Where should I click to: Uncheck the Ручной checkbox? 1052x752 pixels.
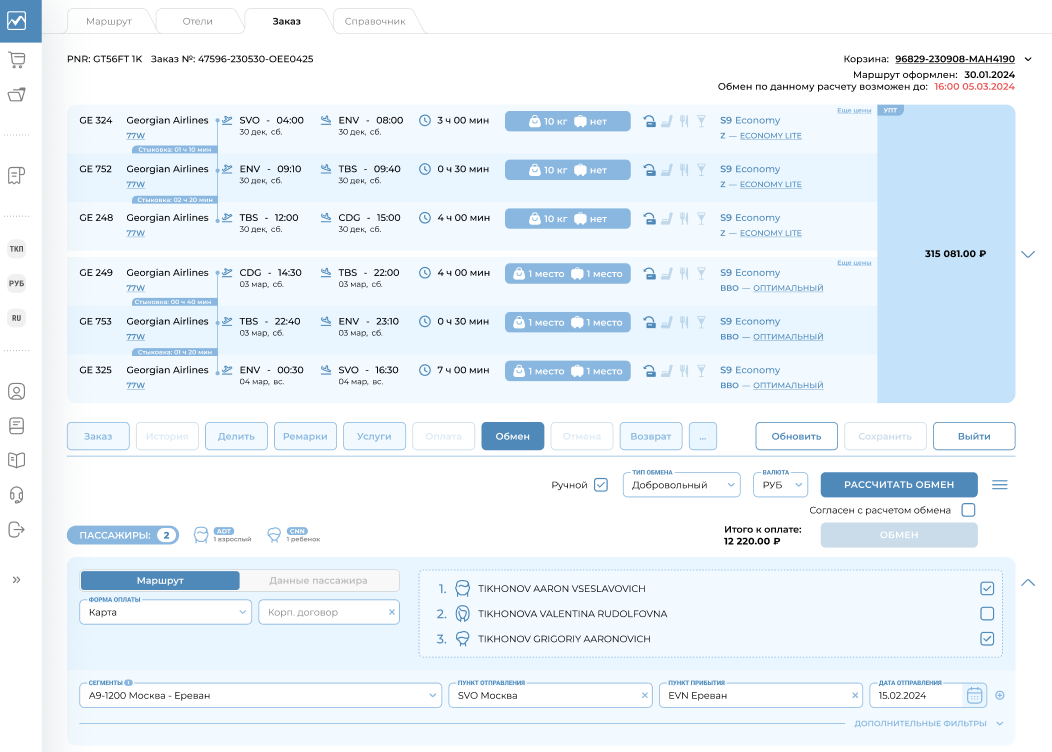pyautogui.click(x=601, y=484)
